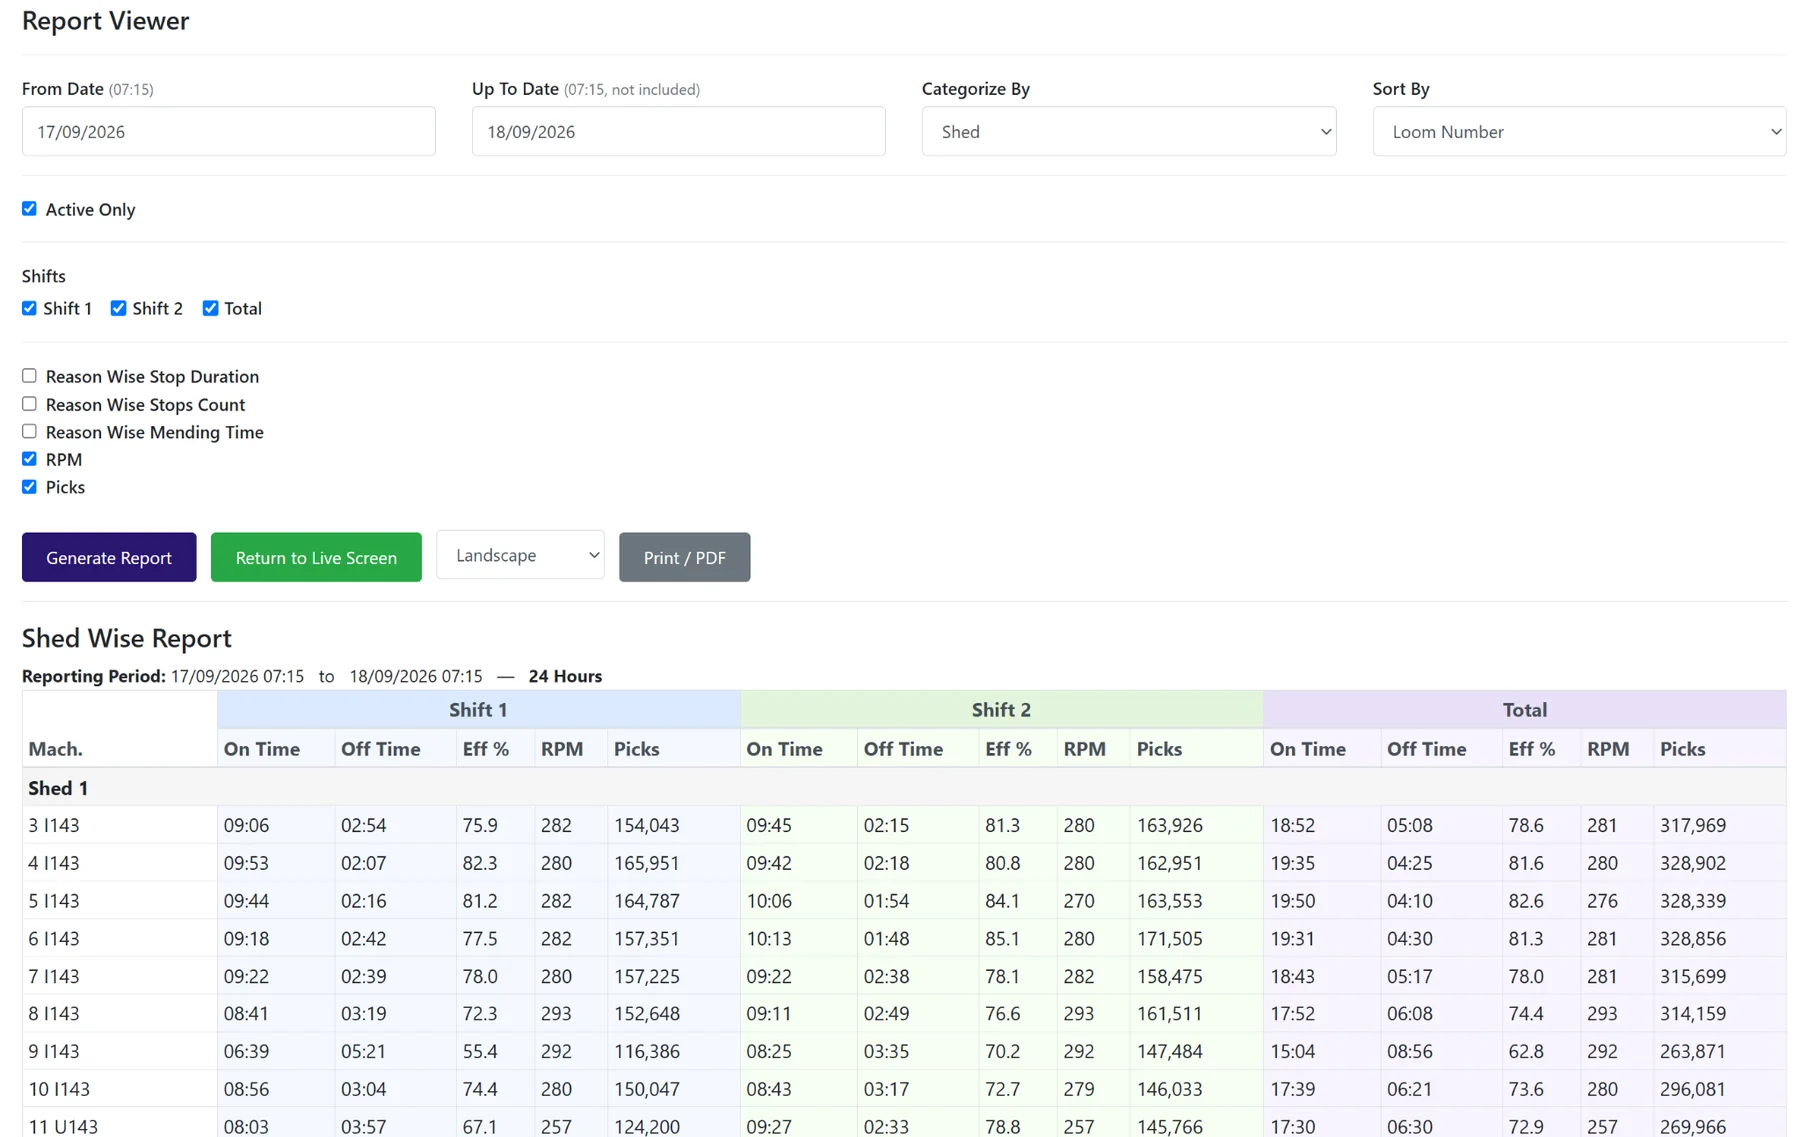Select machine row 5 I143
Viewport: 1800px width, 1137px height.
click(x=904, y=900)
